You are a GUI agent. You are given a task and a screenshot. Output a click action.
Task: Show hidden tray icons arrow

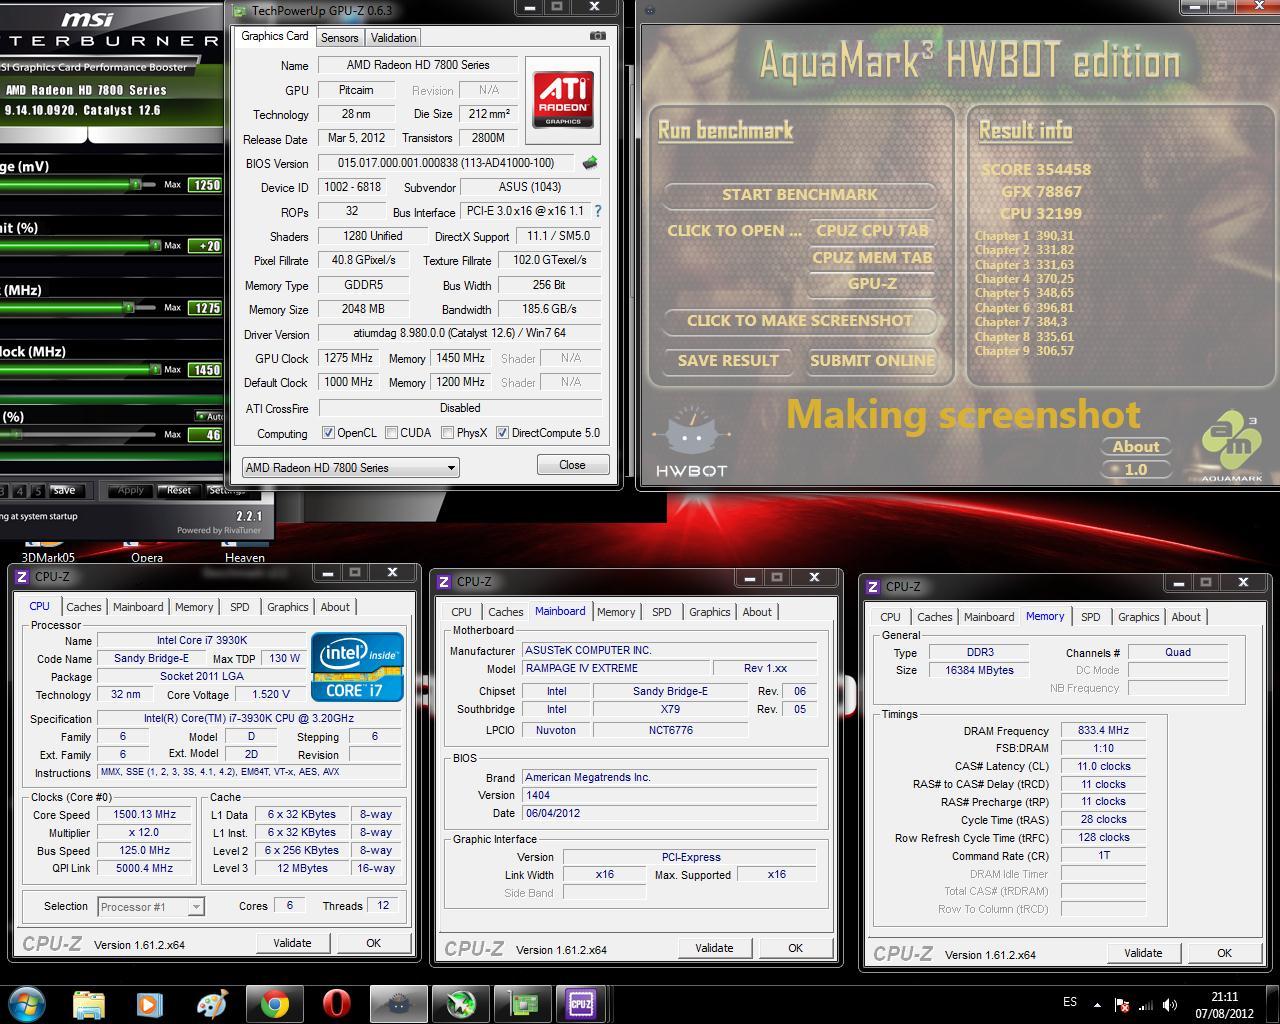[x=1099, y=1005]
